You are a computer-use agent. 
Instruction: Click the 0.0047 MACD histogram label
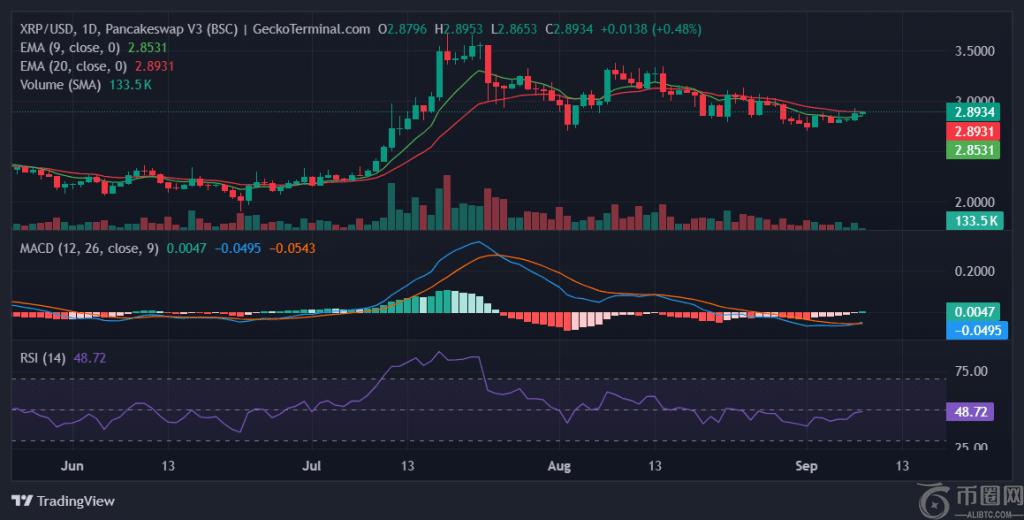(x=973, y=312)
